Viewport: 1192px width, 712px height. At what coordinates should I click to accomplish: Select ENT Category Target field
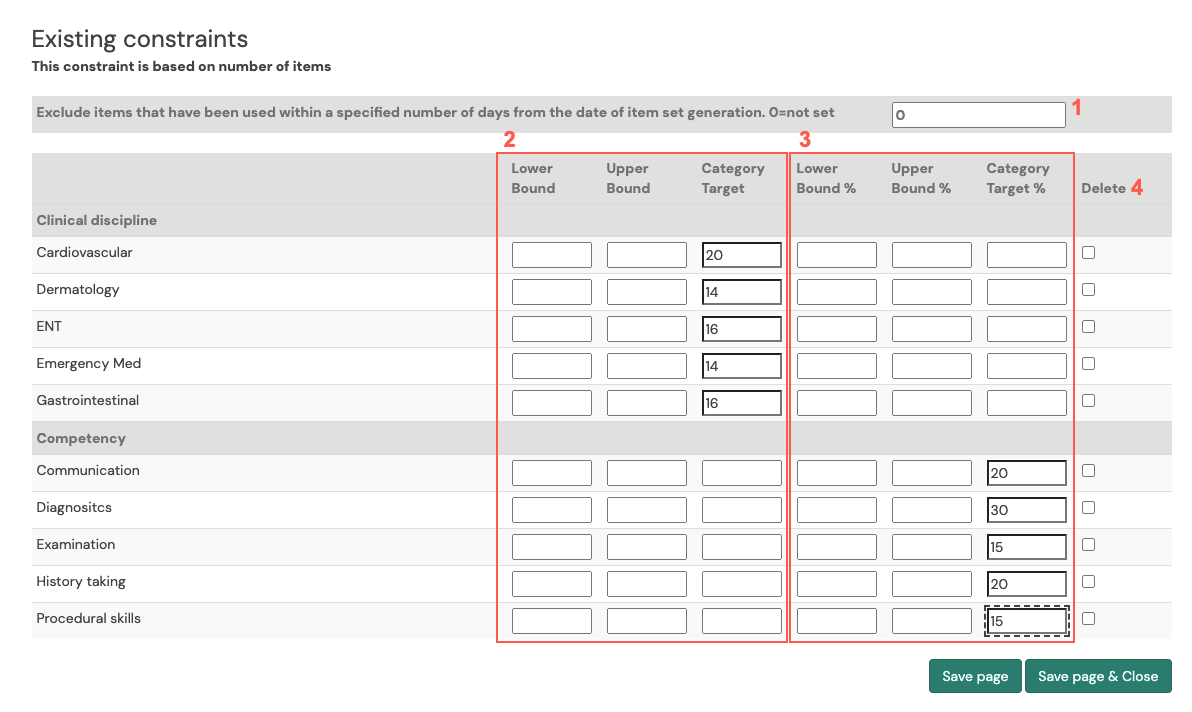point(741,329)
